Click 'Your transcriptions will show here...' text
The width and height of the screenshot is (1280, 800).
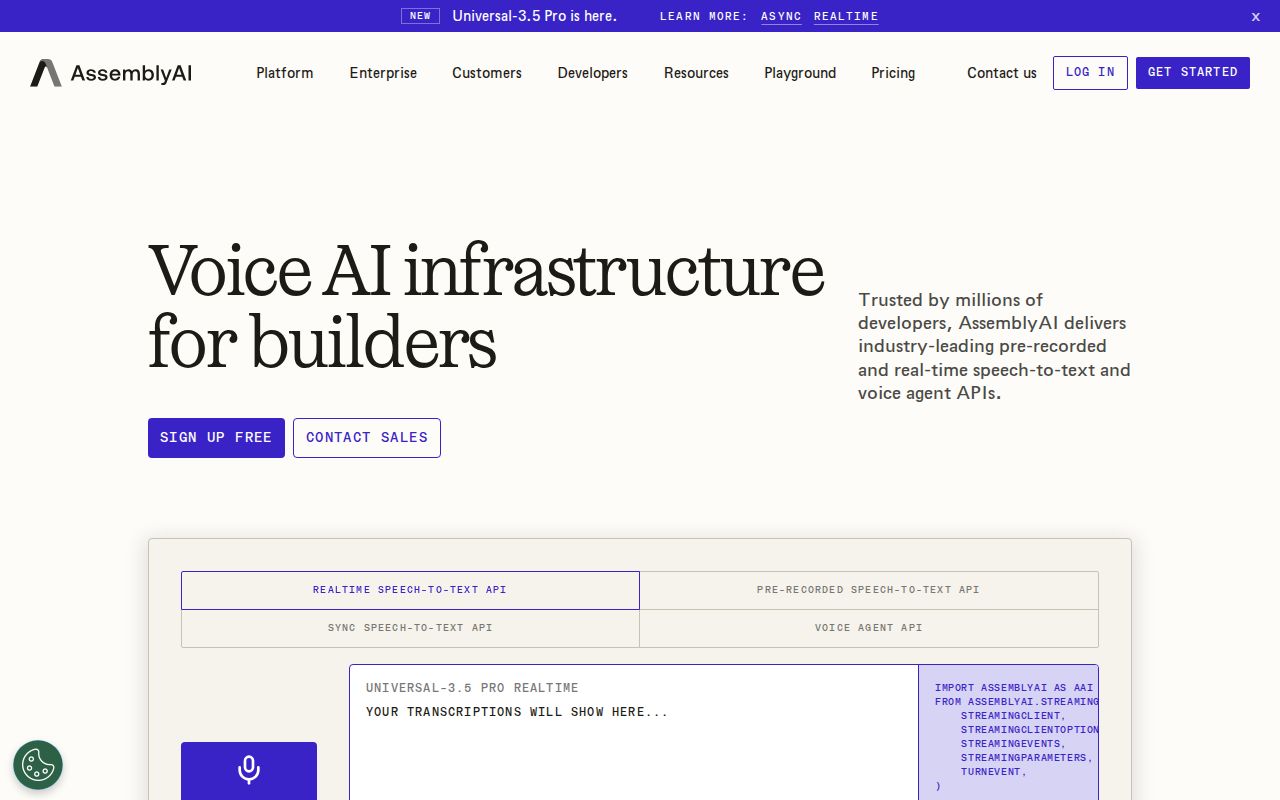[x=517, y=712]
